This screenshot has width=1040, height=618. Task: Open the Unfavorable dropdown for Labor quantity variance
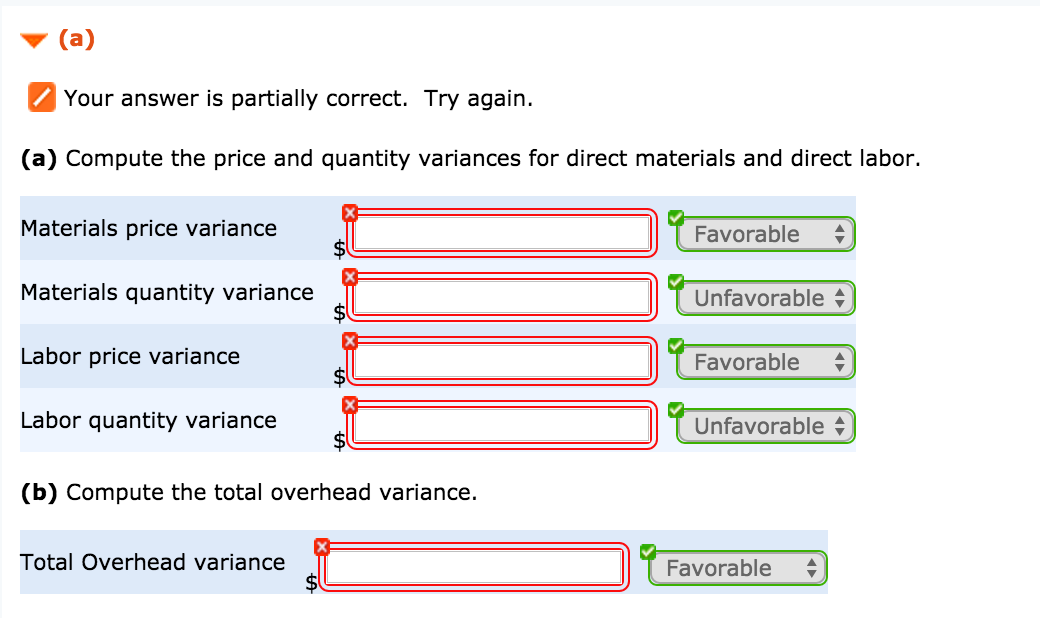point(765,426)
